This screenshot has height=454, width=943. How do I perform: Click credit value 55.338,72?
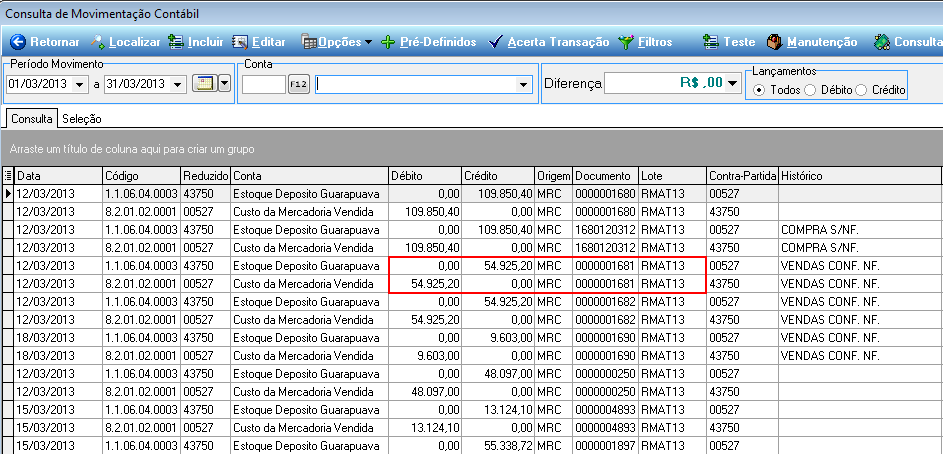498,446
